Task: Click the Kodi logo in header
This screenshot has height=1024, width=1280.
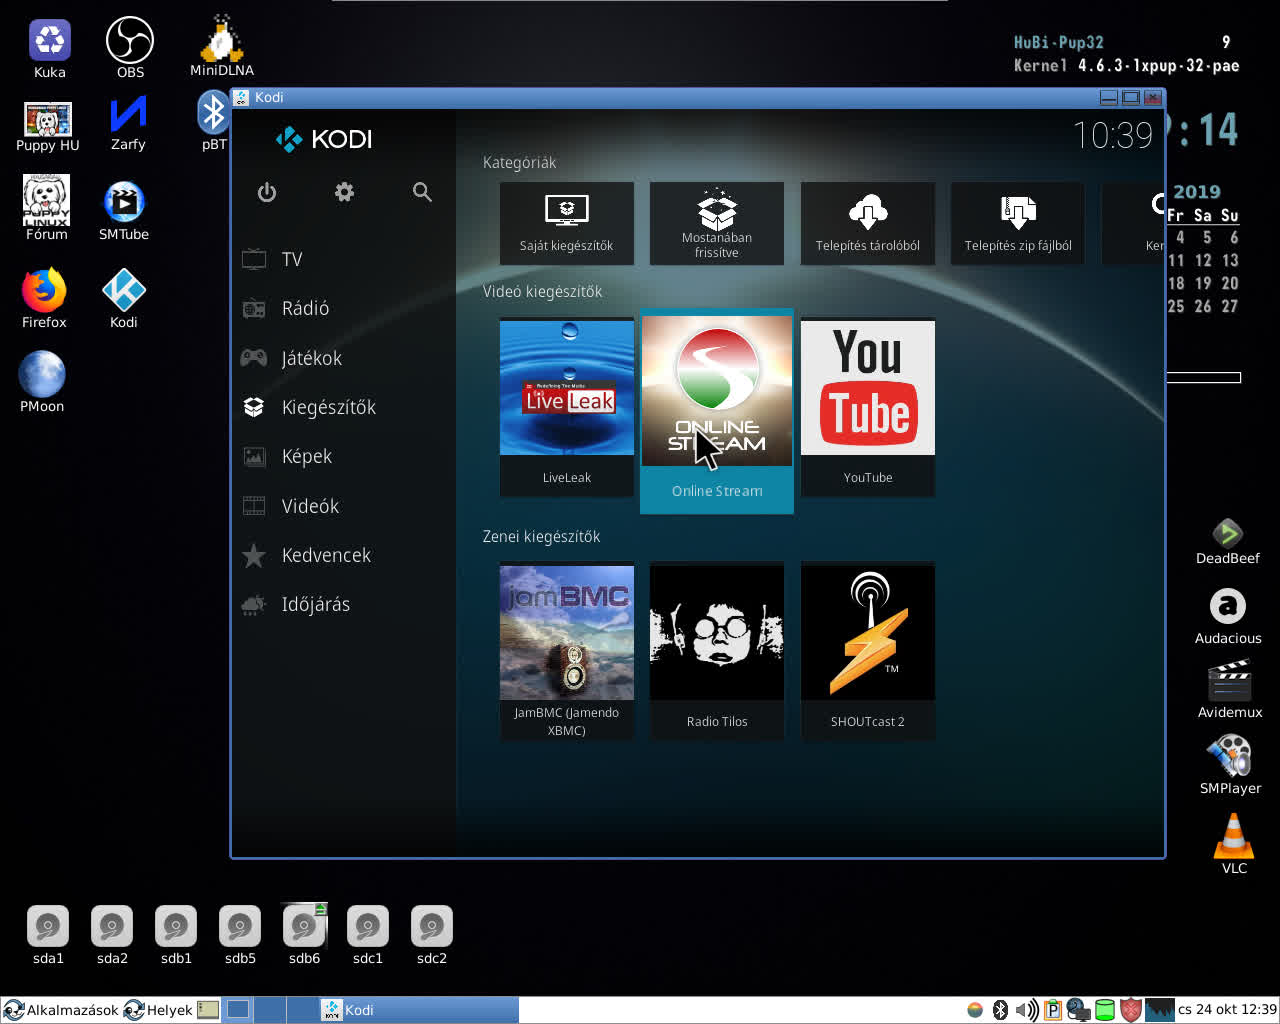Action: (324, 139)
